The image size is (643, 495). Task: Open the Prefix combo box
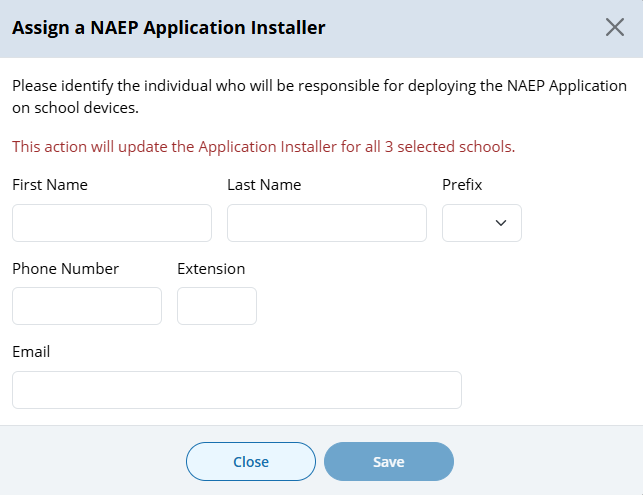coord(481,223)
